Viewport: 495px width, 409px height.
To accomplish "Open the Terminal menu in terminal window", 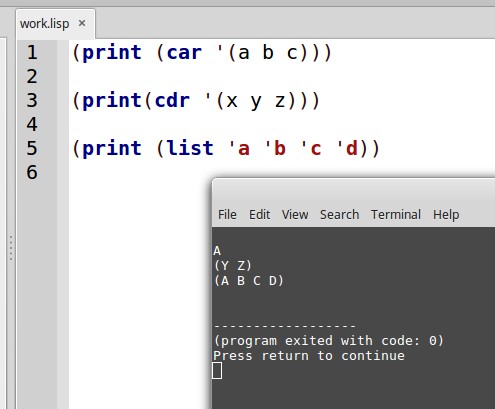I will (396, 214).
